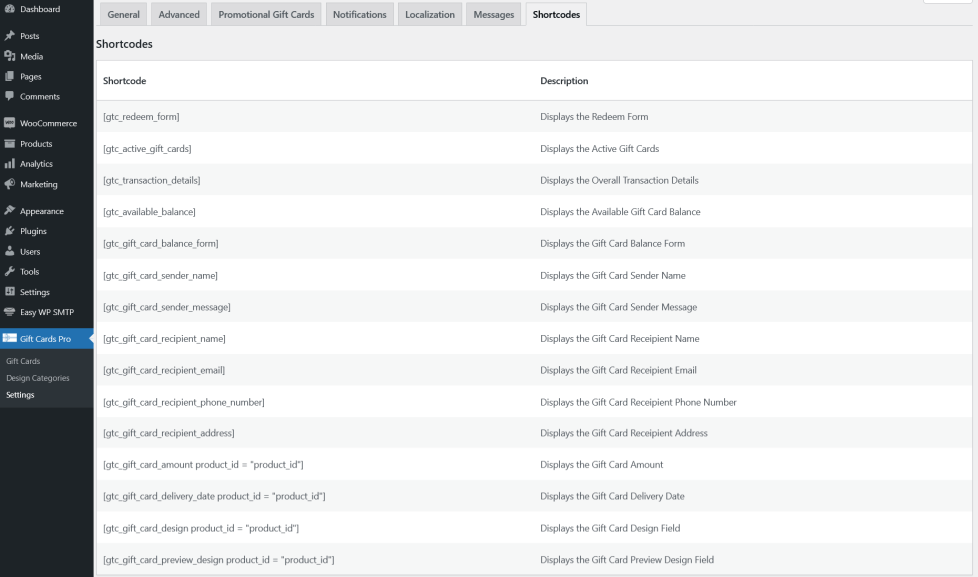978x577 pixels.
Task: Select the gtc_gift_card_amount product_id shortcode
Action: click(x=203, y=465)
